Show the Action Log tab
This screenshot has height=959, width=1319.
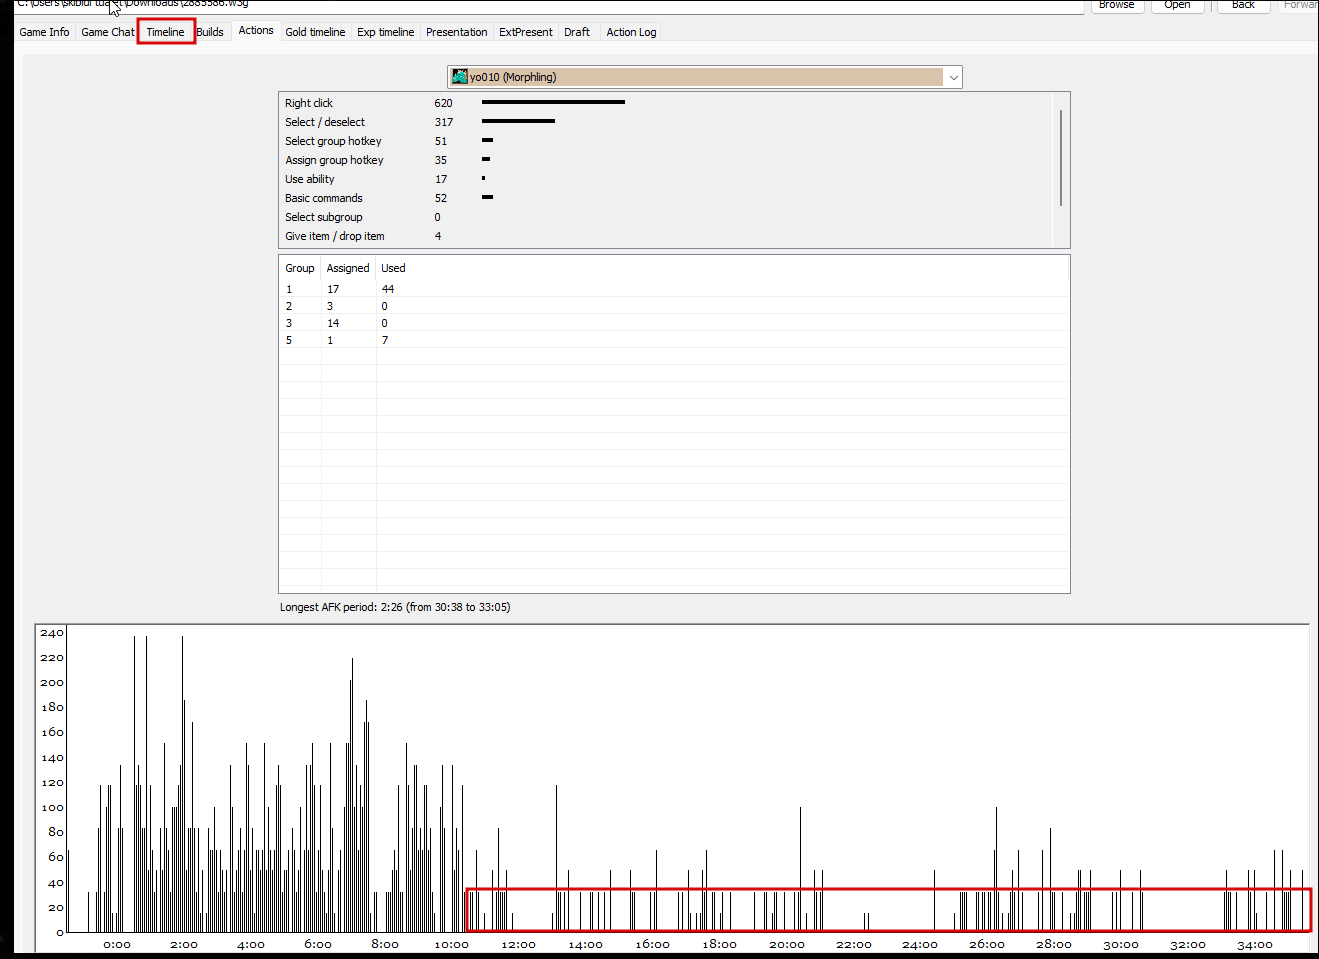(631, 32)
